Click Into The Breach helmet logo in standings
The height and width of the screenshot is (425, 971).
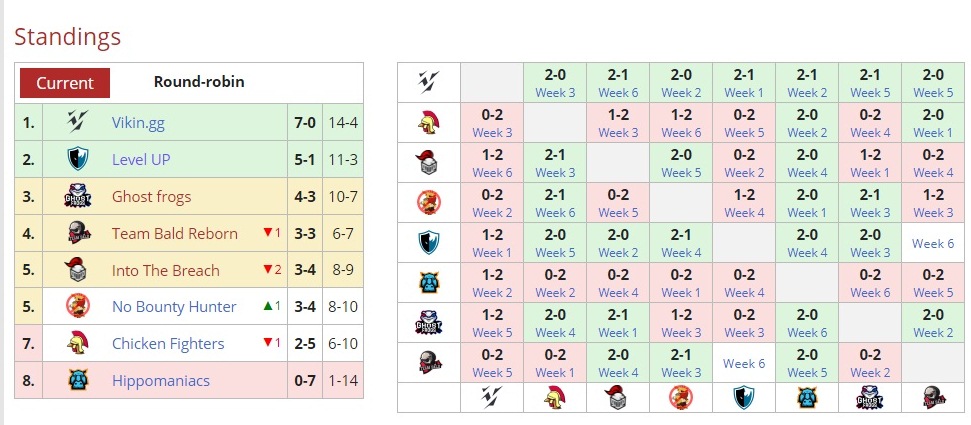[77, 270]
